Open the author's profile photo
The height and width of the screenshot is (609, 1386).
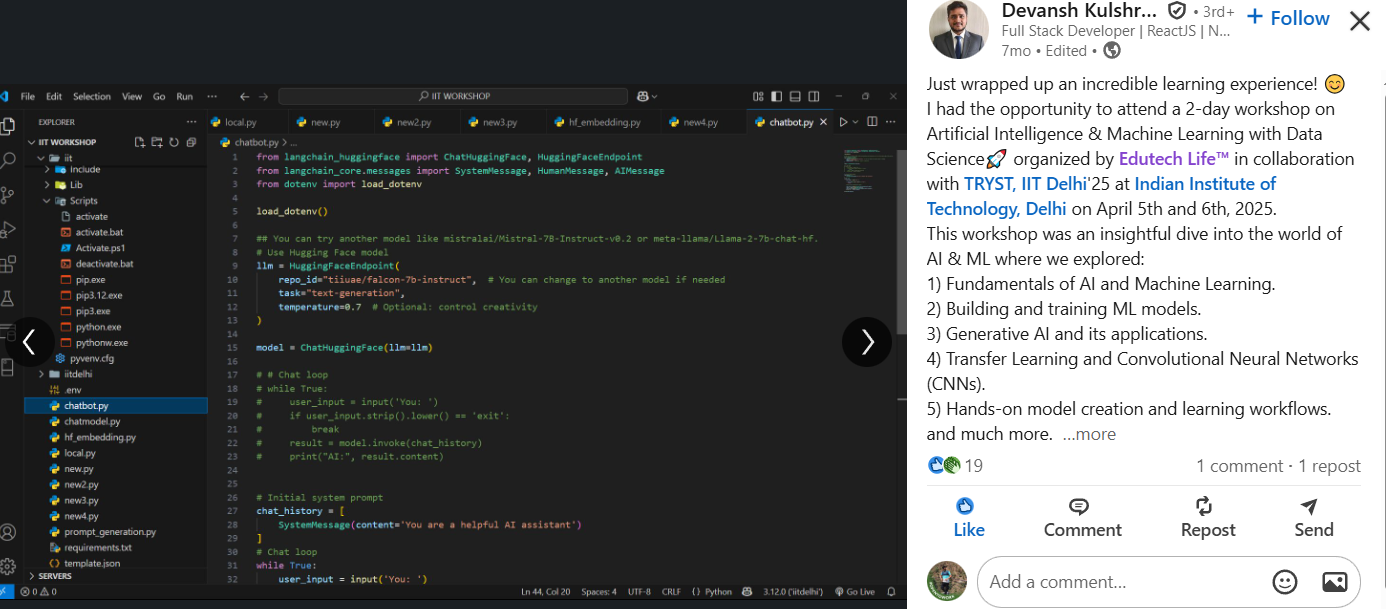click(959, 29)
